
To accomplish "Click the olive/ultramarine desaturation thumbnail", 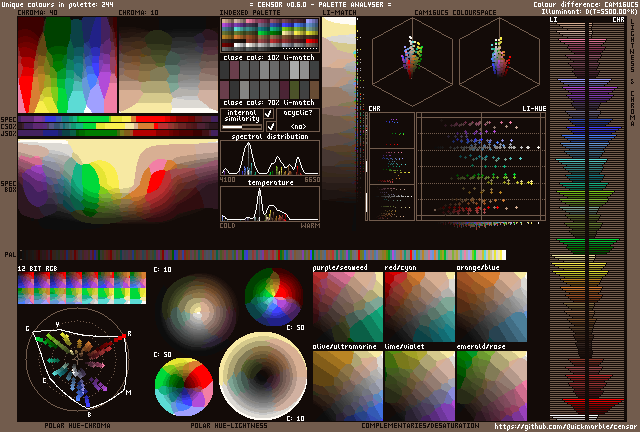I will (x=347, y=385).
